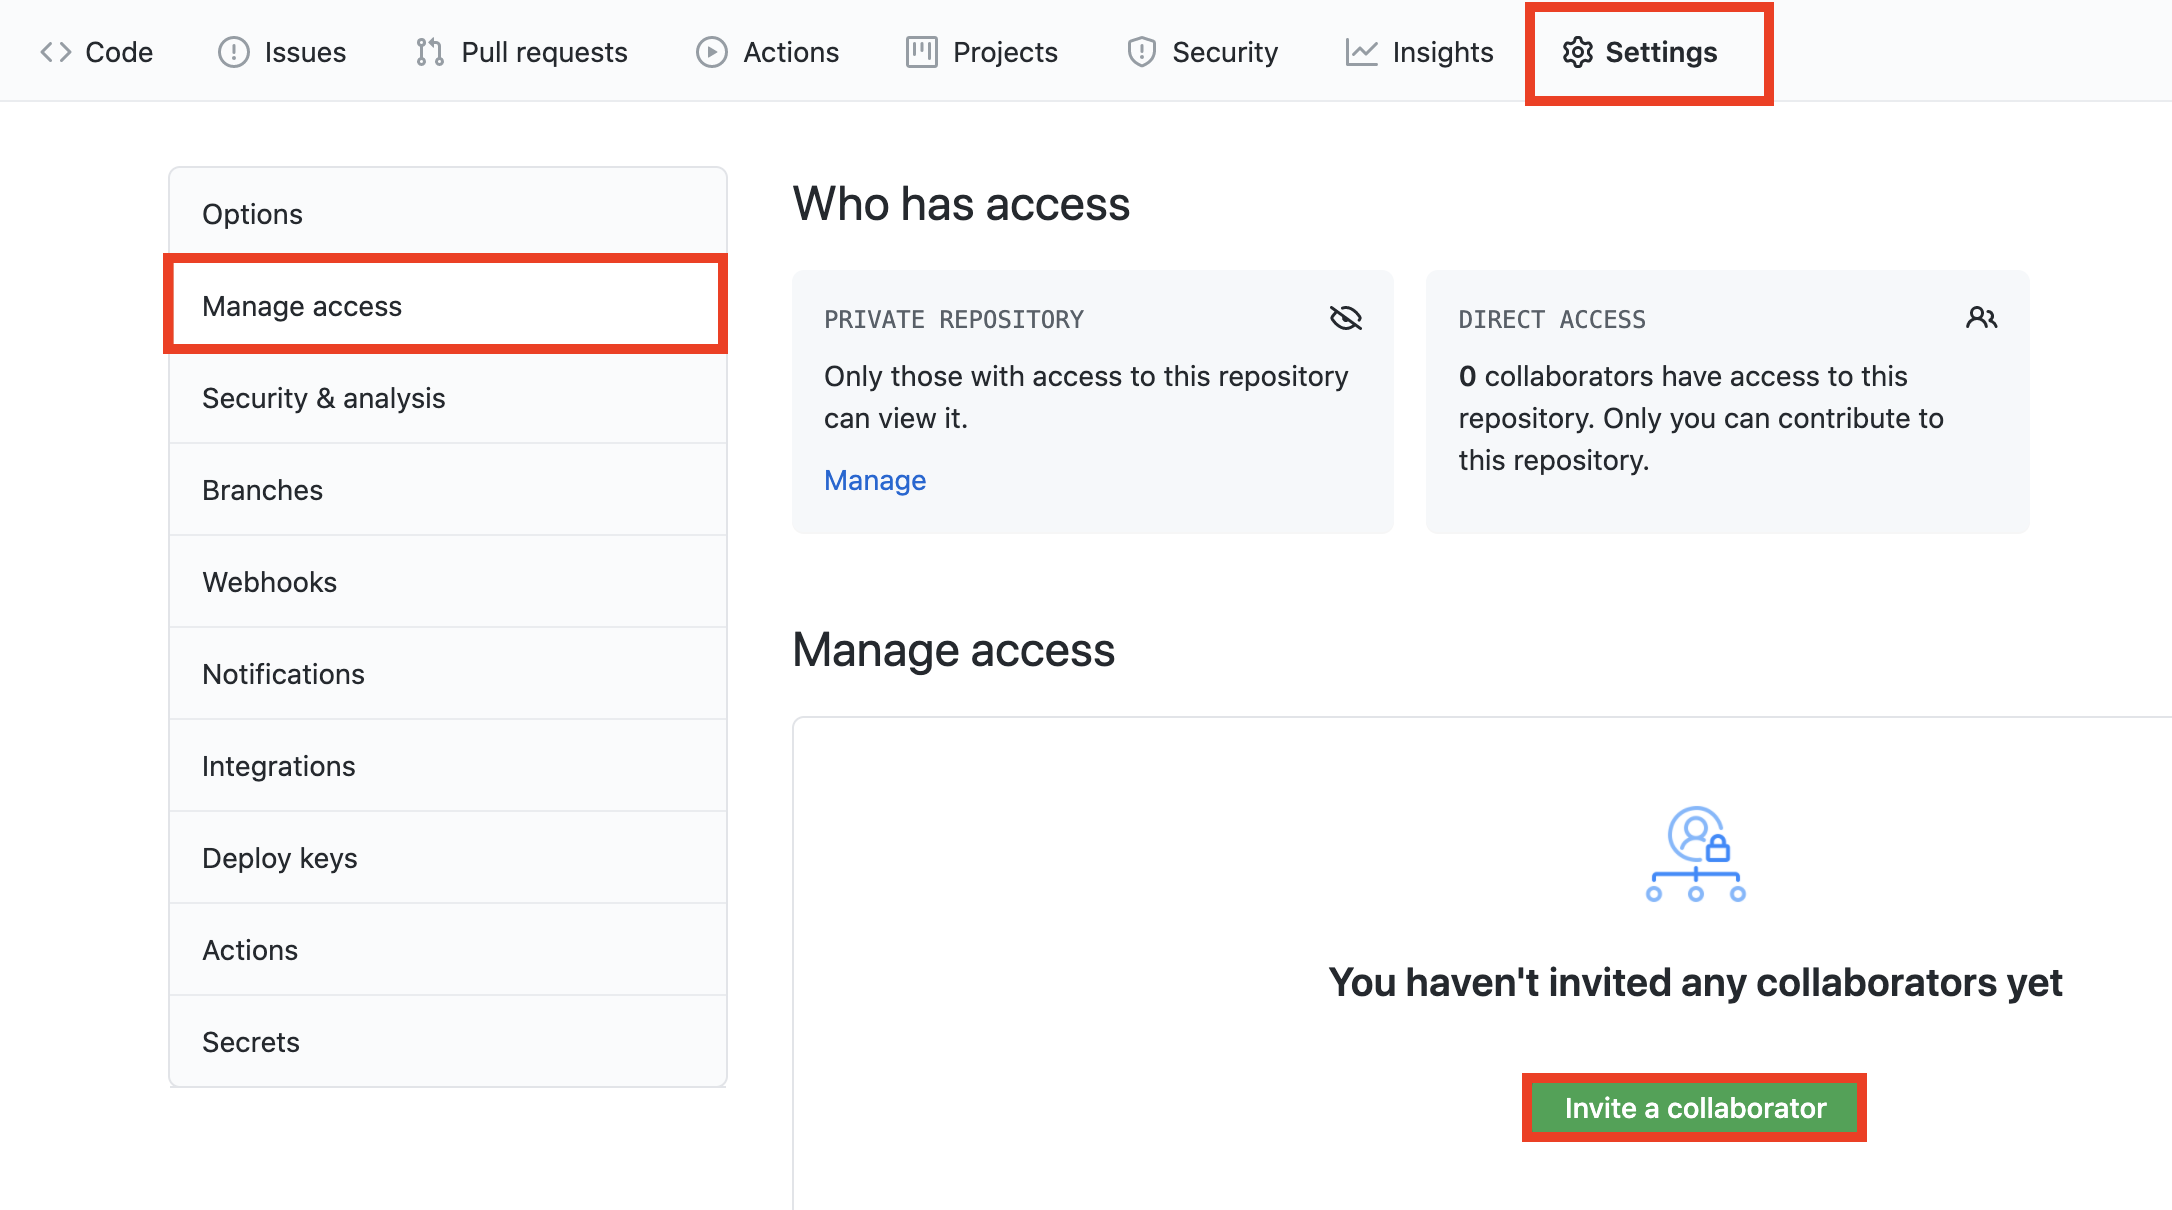Click the people icon in Direct Access
Screen dimensions: 2172x1210
(1981, 318)
